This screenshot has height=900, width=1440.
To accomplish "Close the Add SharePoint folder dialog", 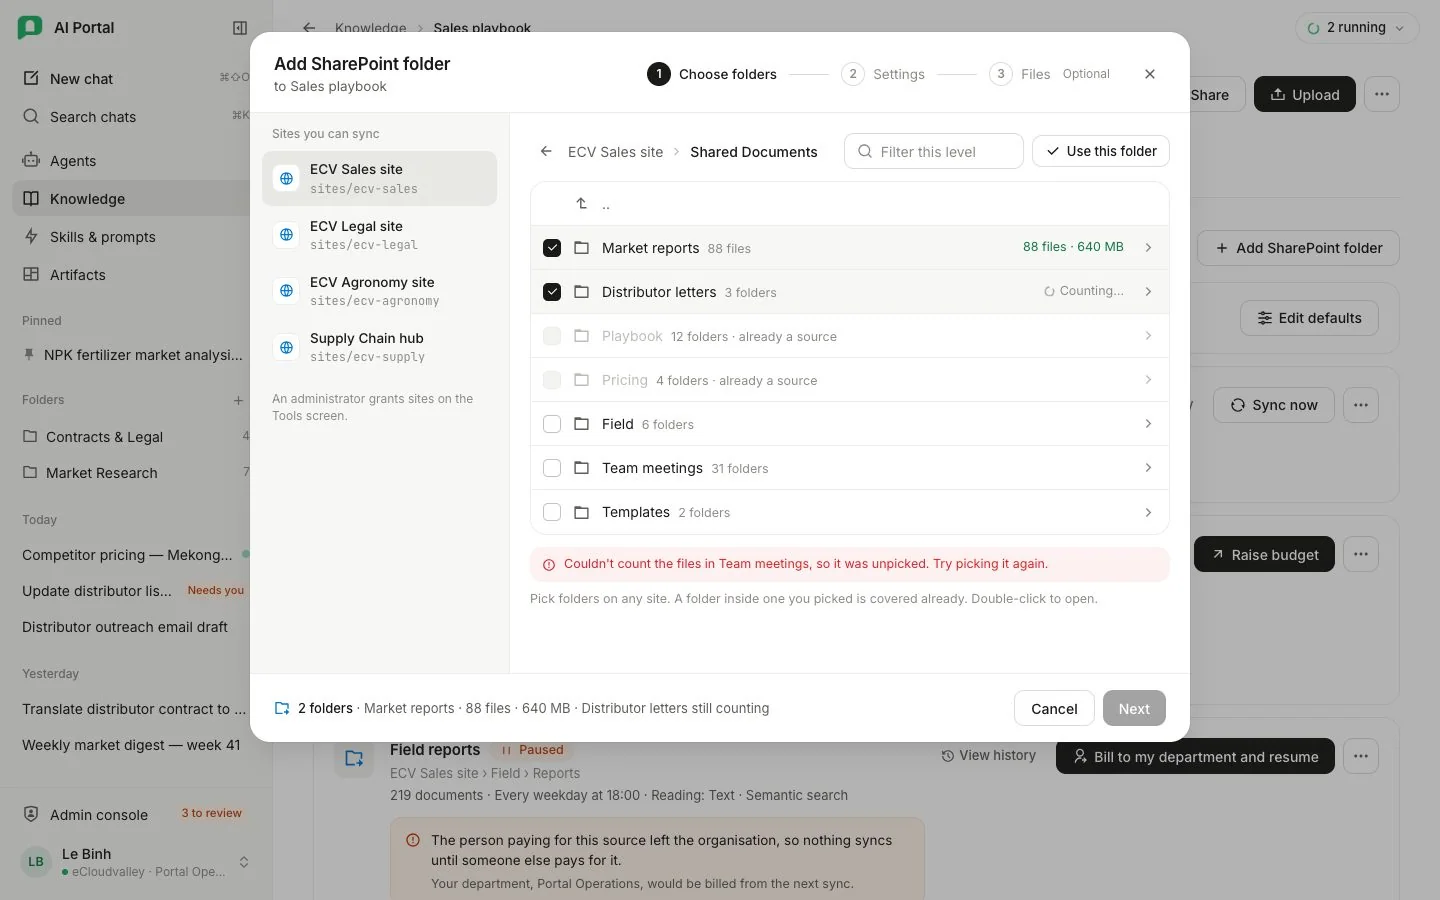I will (x=1150, y=74).
